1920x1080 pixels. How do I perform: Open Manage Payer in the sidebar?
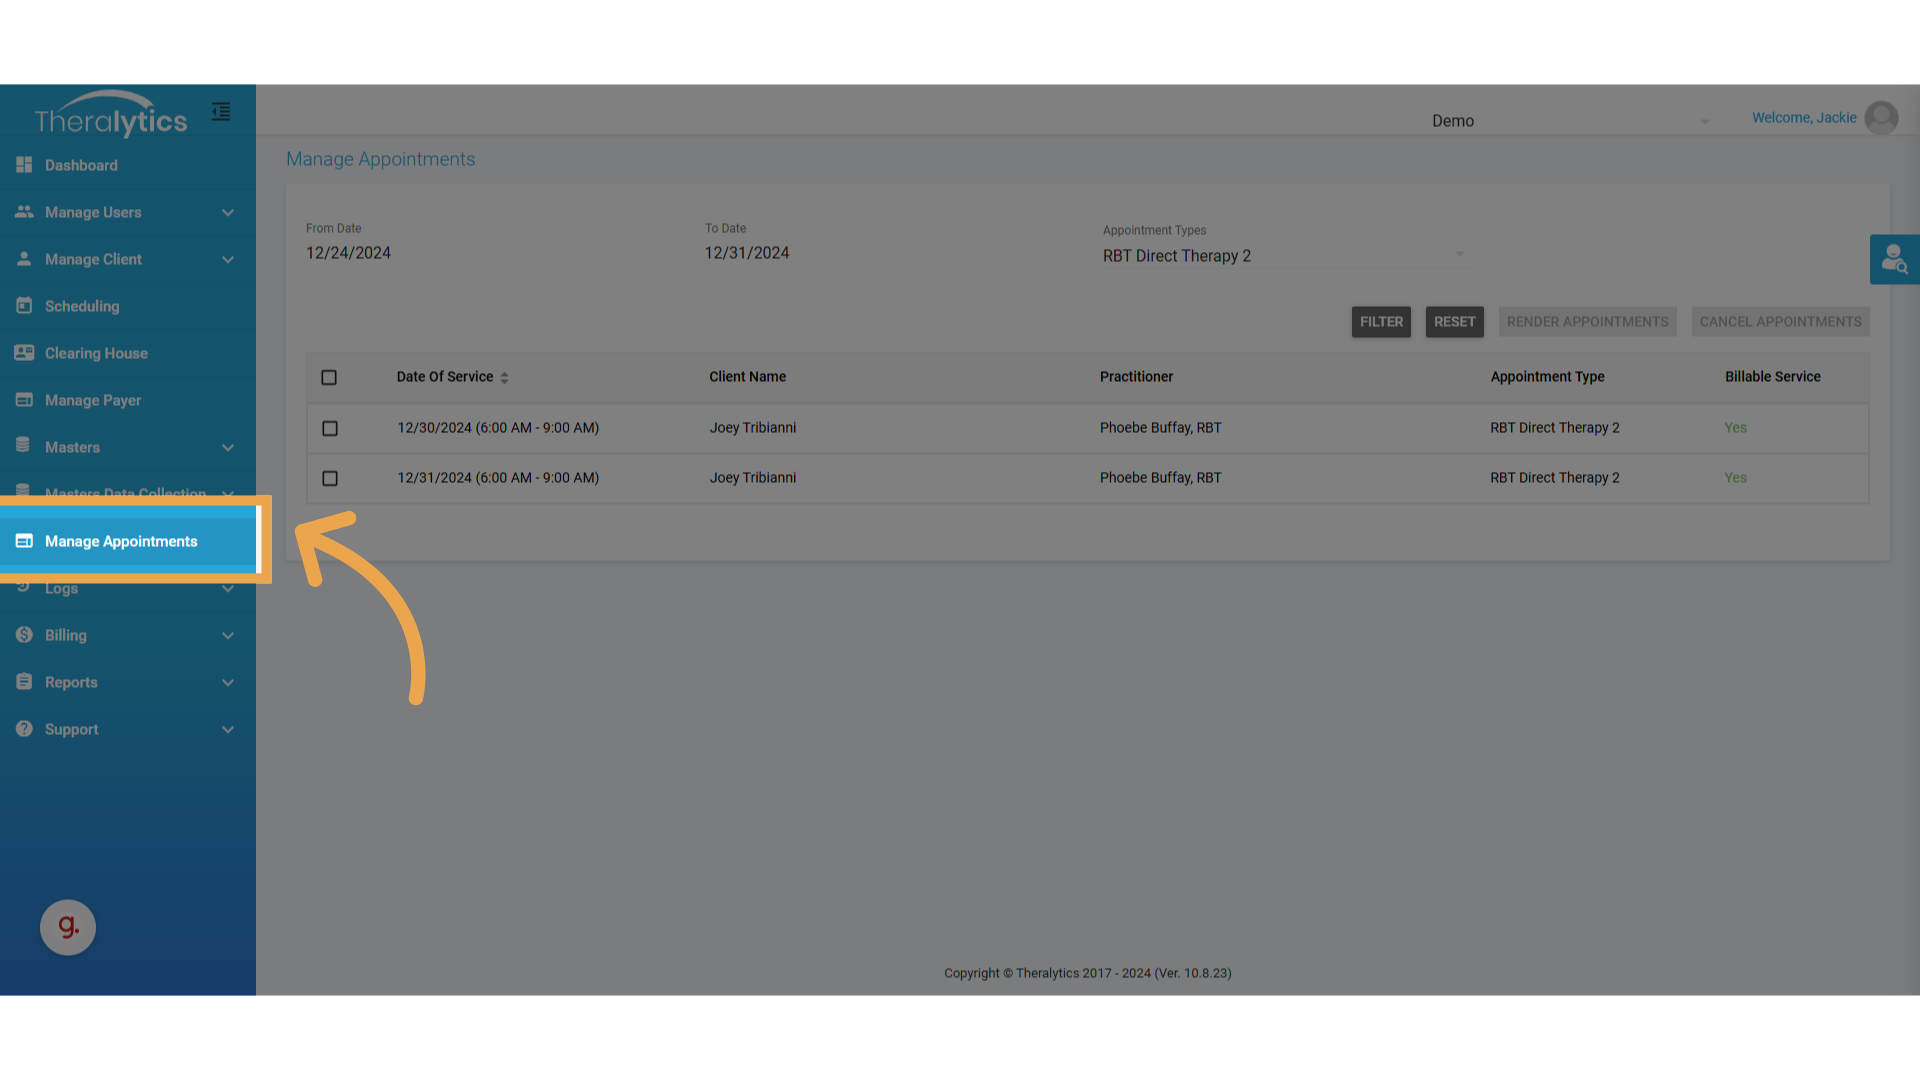tap(93, 400)
